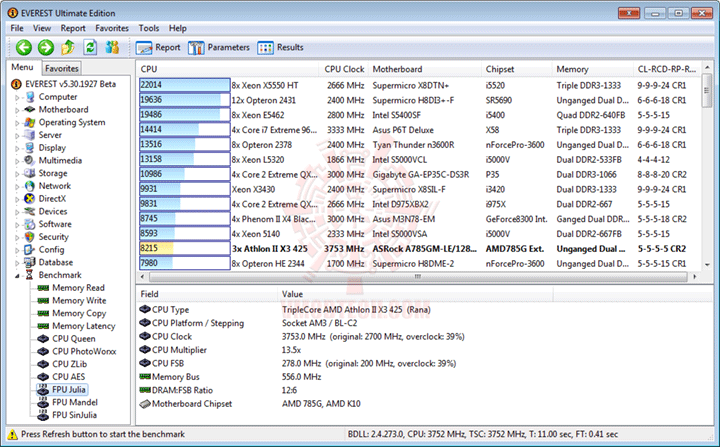Expand the Operating System node

coord(17,123)
